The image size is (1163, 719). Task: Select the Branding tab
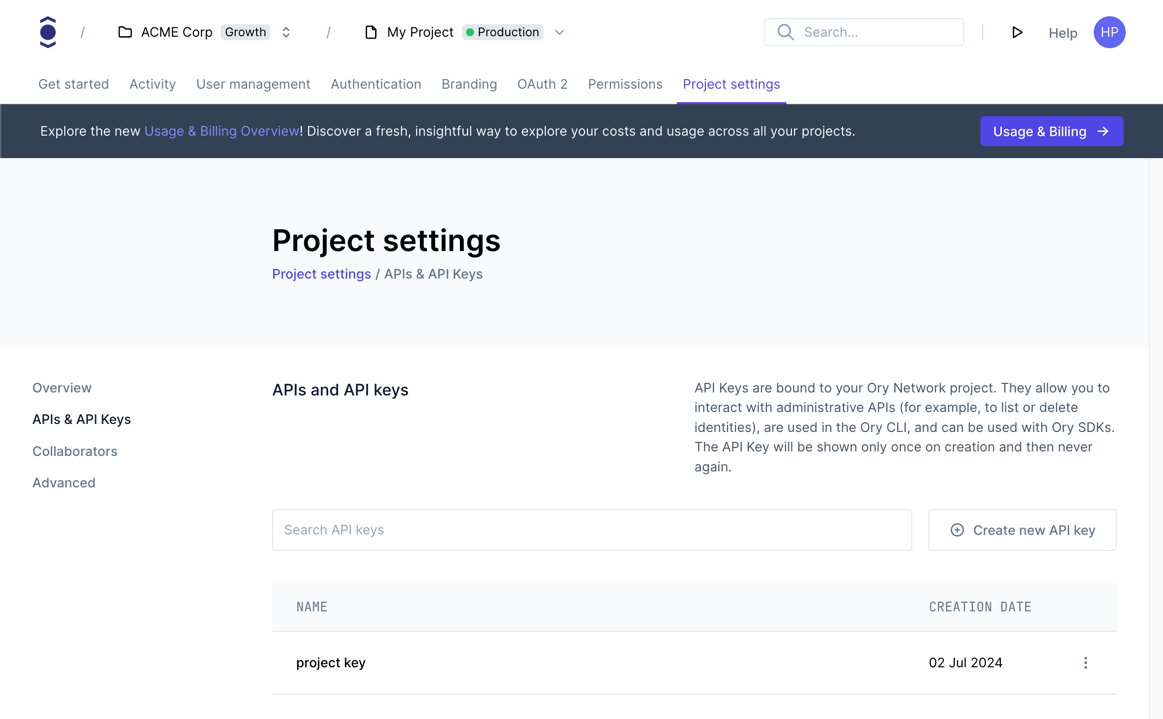tap(469, 84)
